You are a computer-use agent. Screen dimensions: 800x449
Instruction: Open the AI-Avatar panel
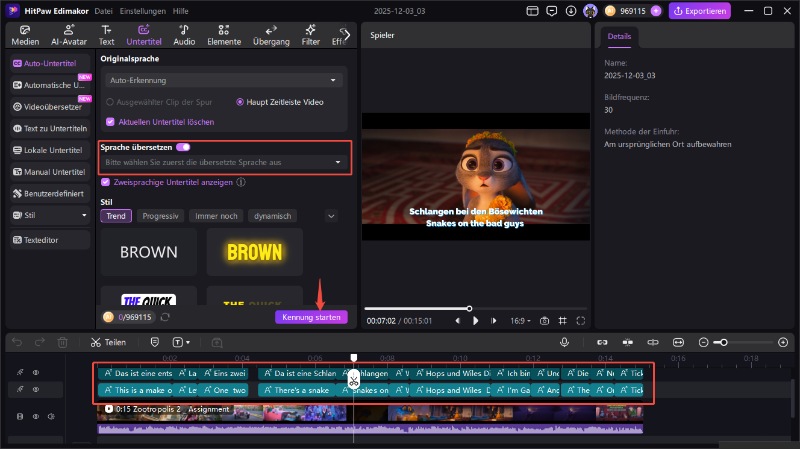(71, 36)
